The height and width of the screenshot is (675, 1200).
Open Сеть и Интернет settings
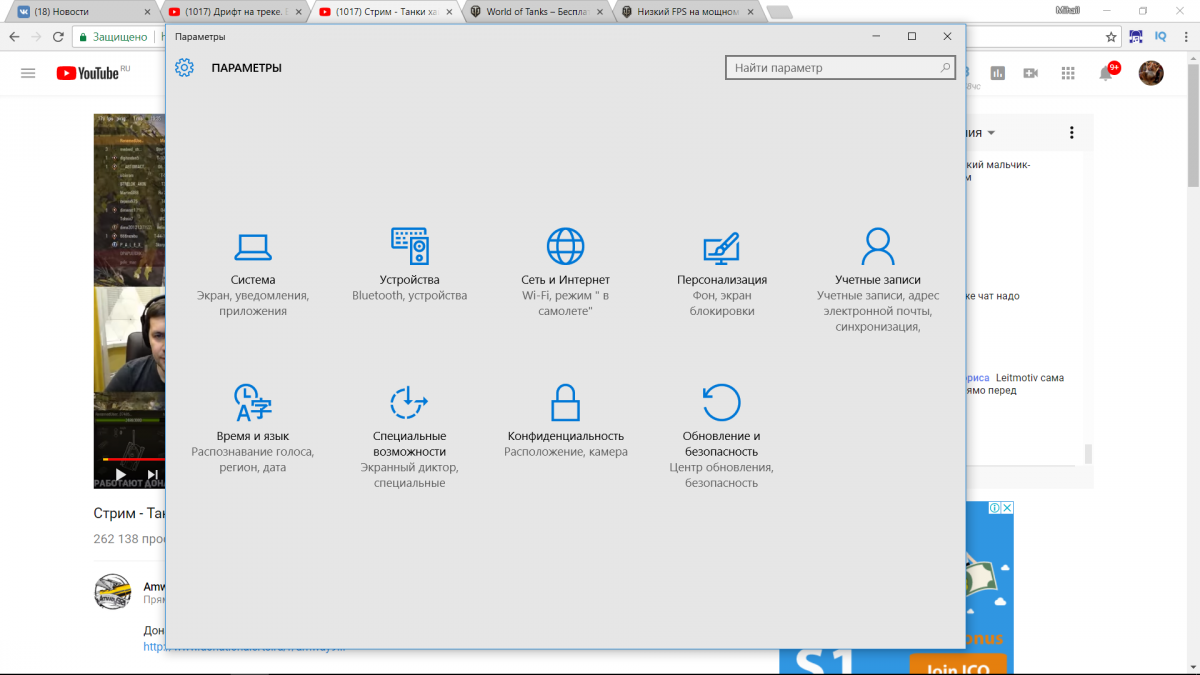click(565, 272)
